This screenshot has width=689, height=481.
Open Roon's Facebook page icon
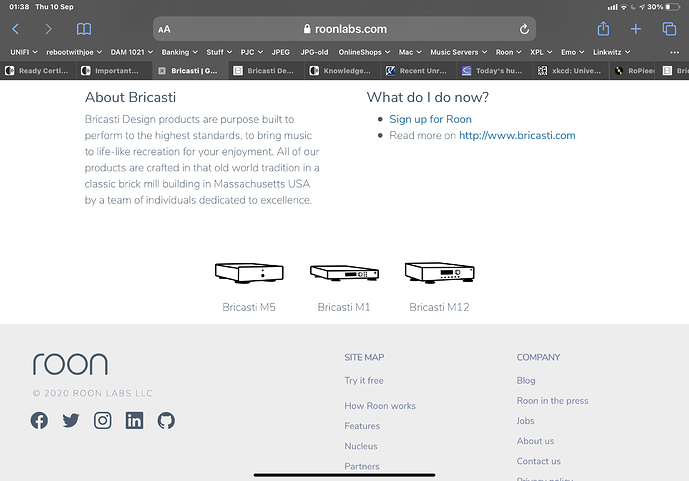39,420
